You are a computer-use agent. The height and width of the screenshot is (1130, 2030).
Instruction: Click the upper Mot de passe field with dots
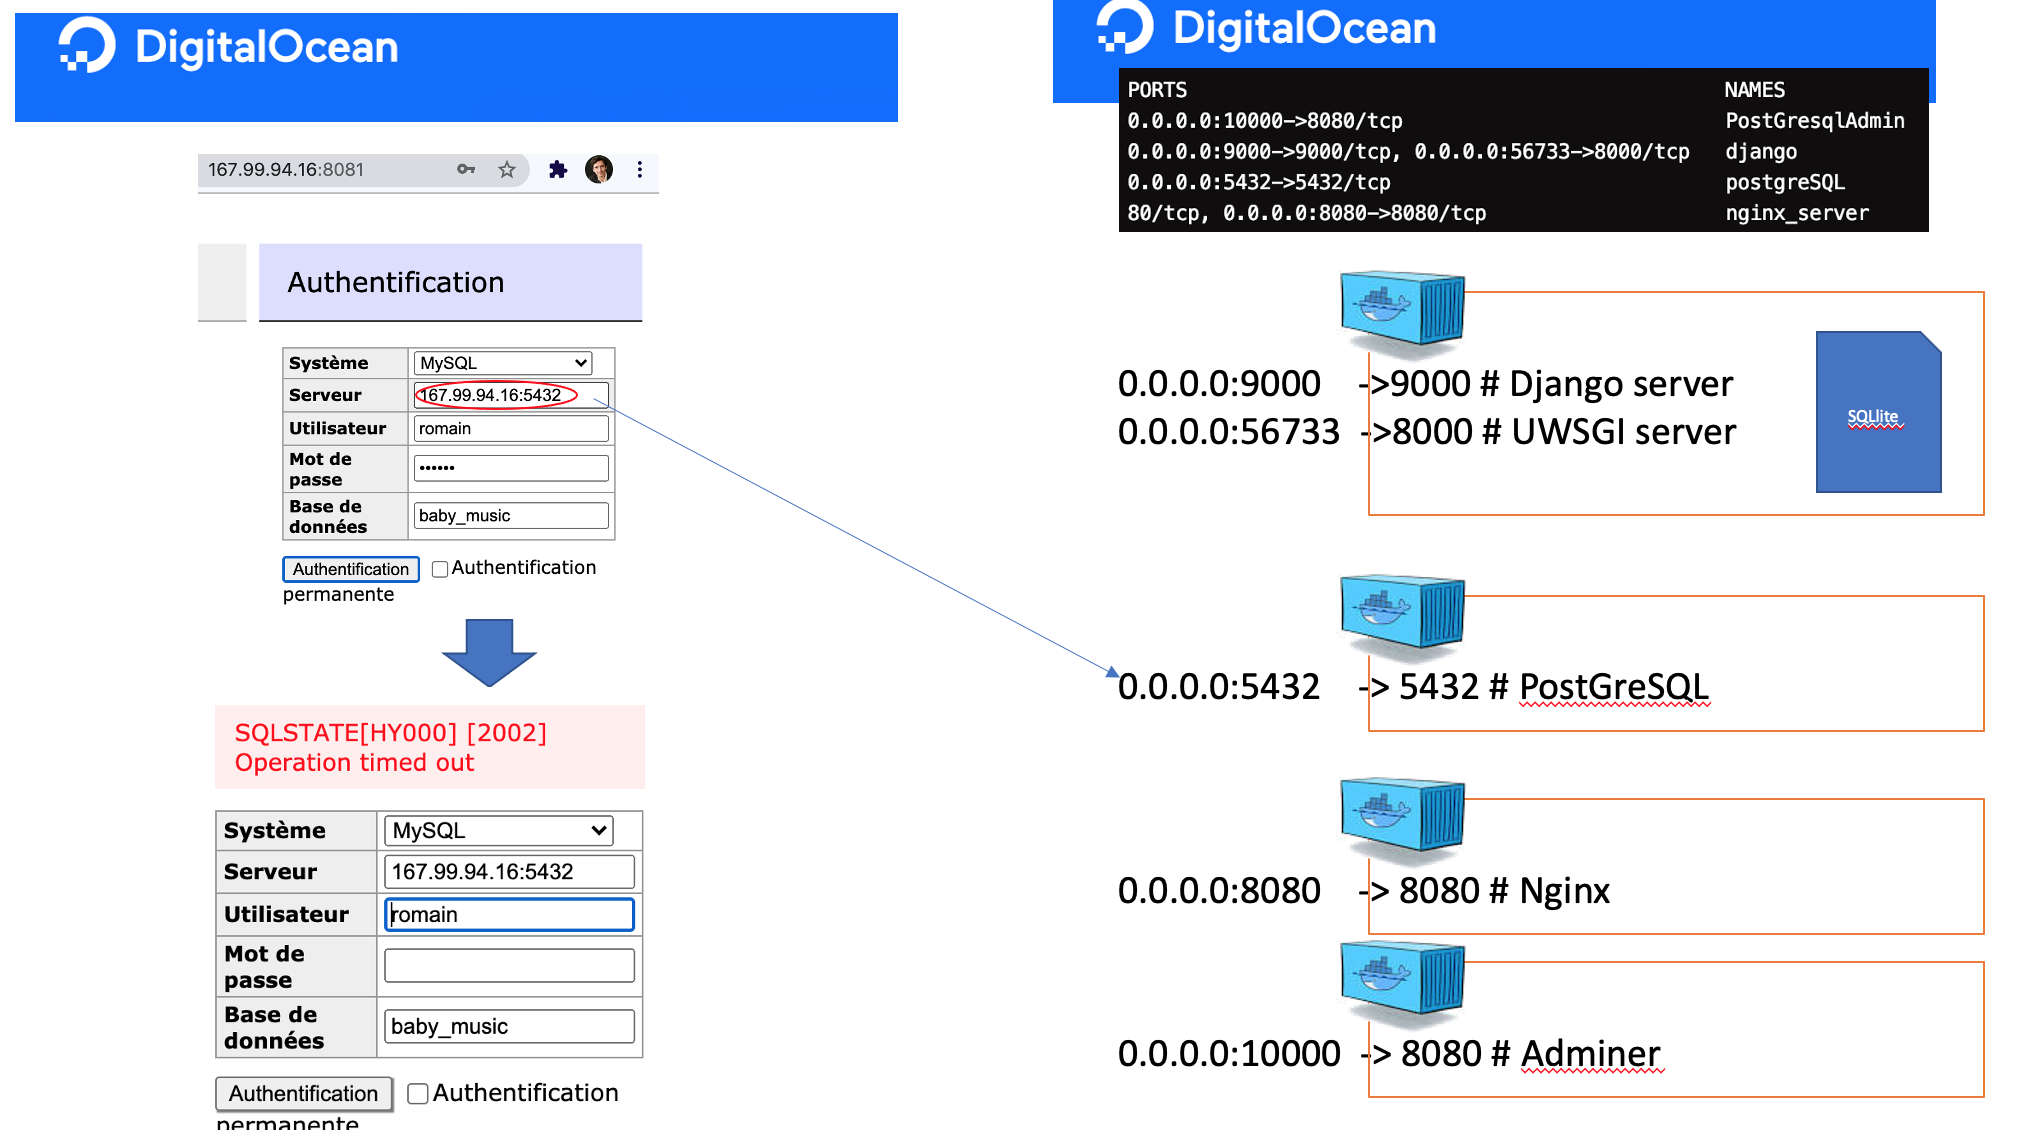click(x=511, y=467)
